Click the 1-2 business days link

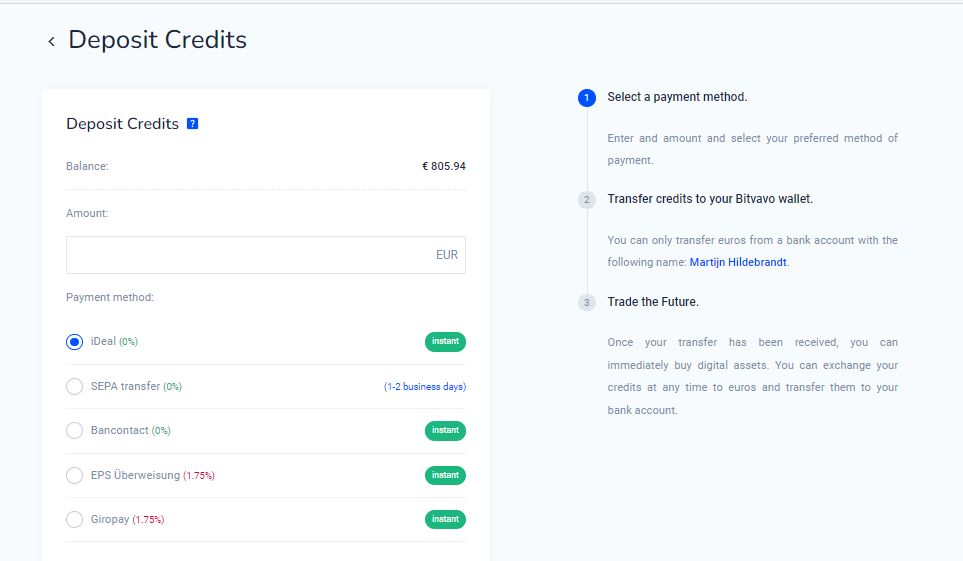(425, 386)
